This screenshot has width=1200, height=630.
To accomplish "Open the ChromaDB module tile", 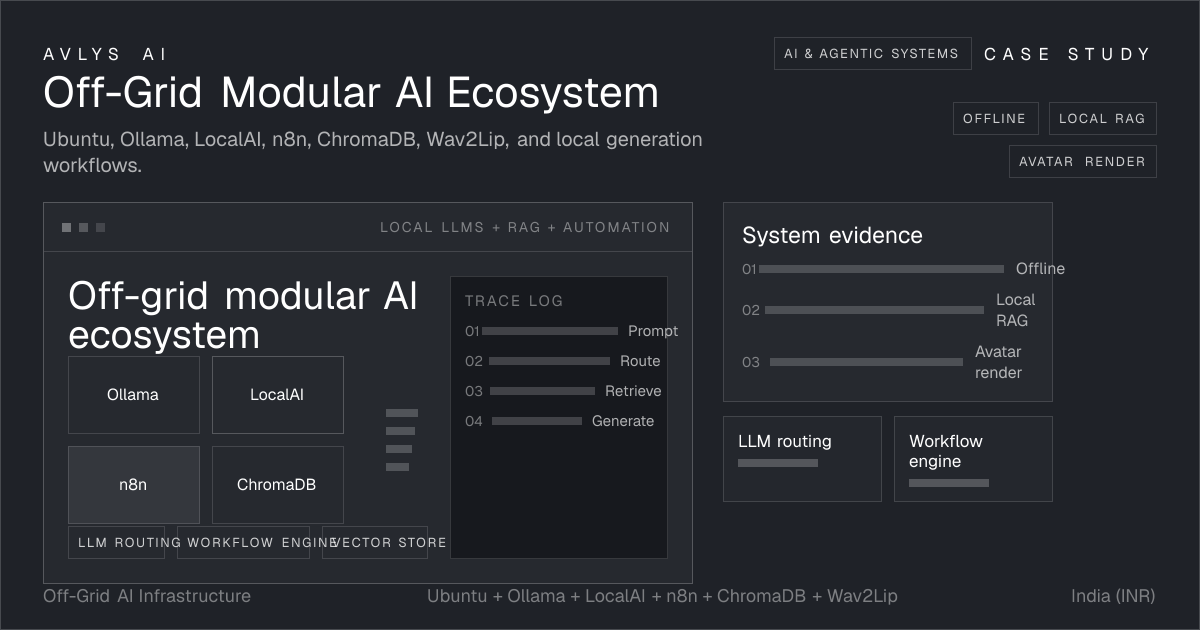I will 277,485.
